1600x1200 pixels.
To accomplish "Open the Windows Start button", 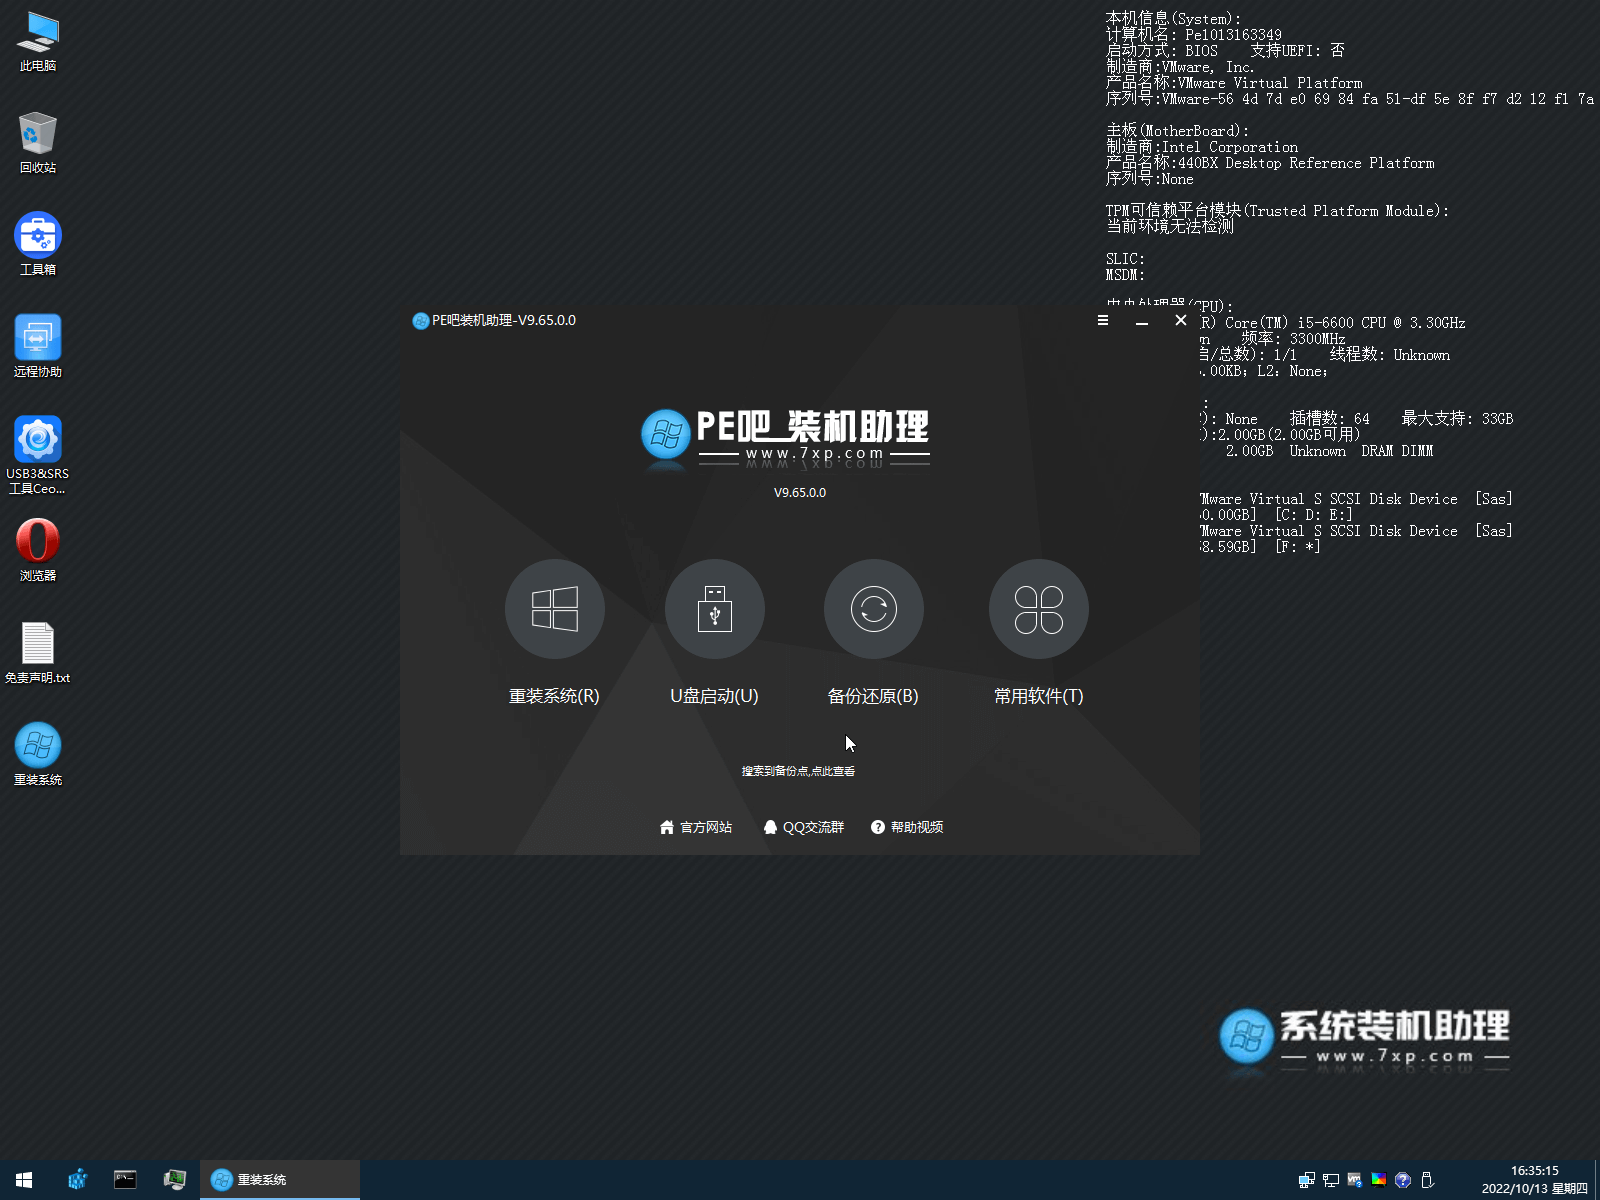I will [24, 1180].
